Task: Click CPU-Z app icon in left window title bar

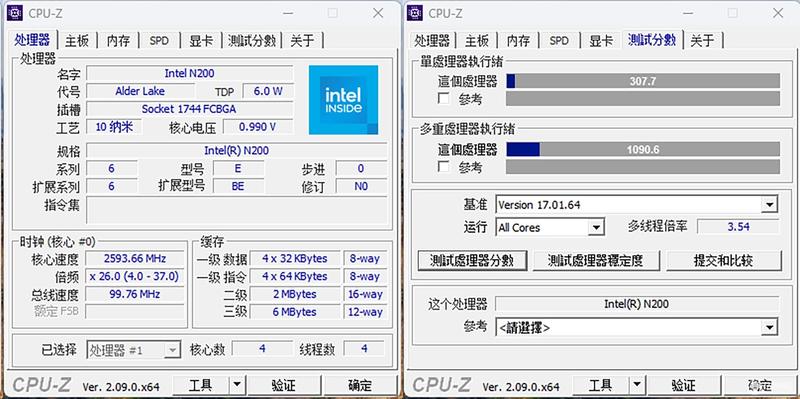Action: click(15, 13)
